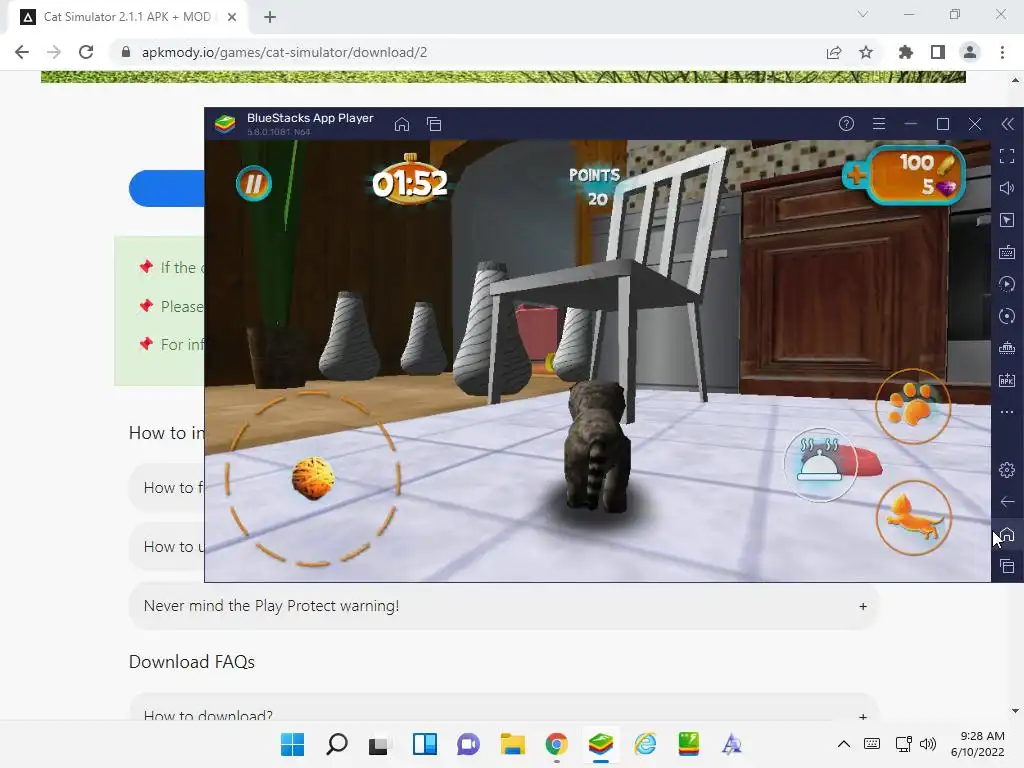Open Chrome extensions puzzle icon
This screenshot has width=1024, height=768.
(905, 52)
